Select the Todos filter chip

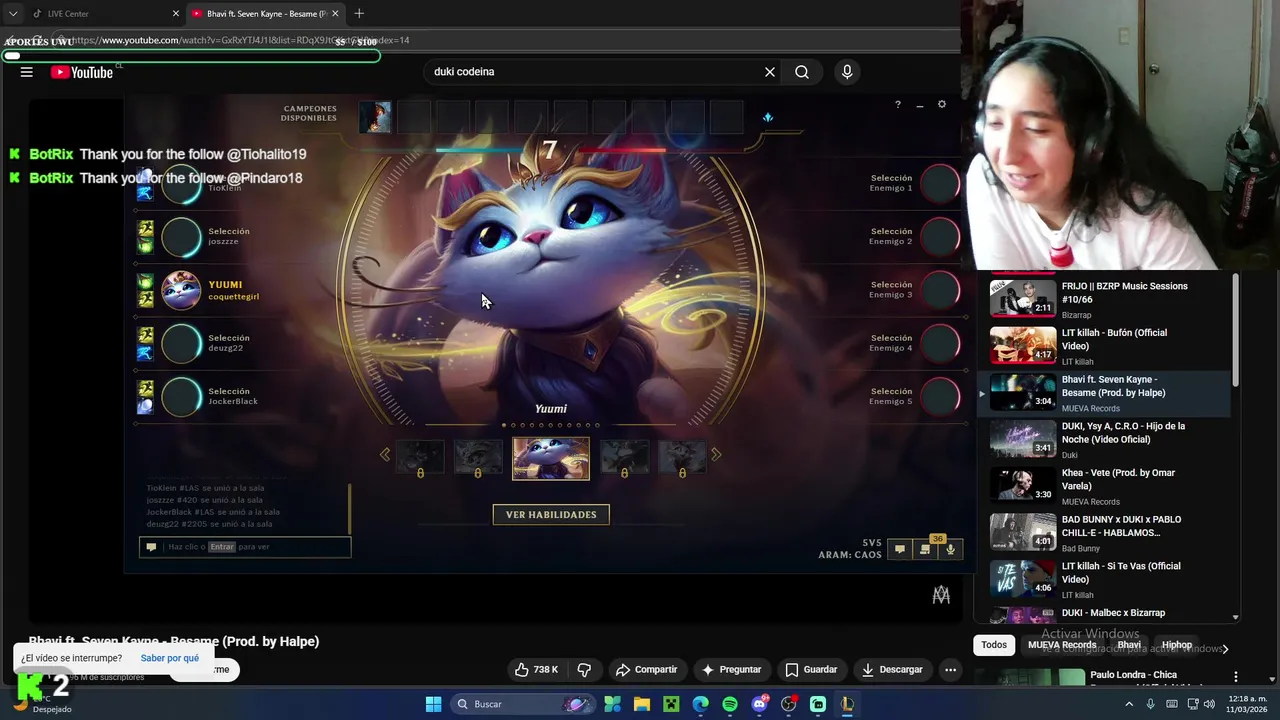(994, 645)
